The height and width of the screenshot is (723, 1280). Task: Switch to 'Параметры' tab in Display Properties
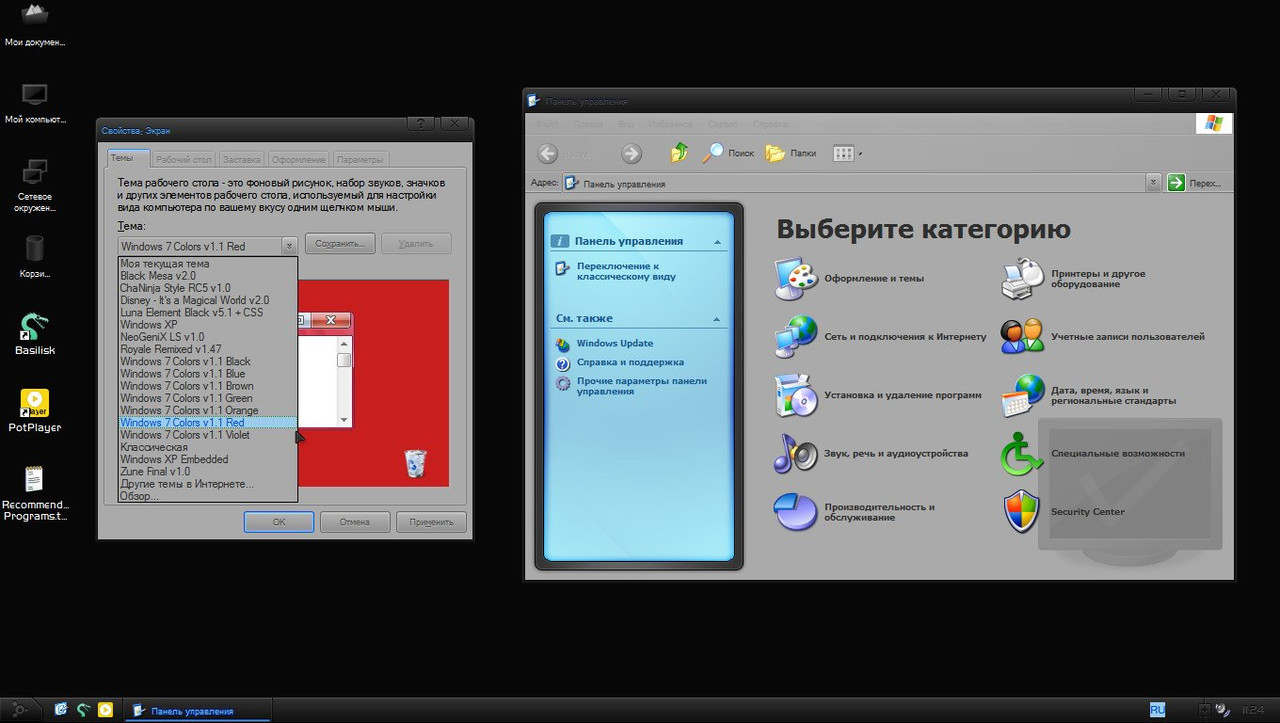point(359,159)
